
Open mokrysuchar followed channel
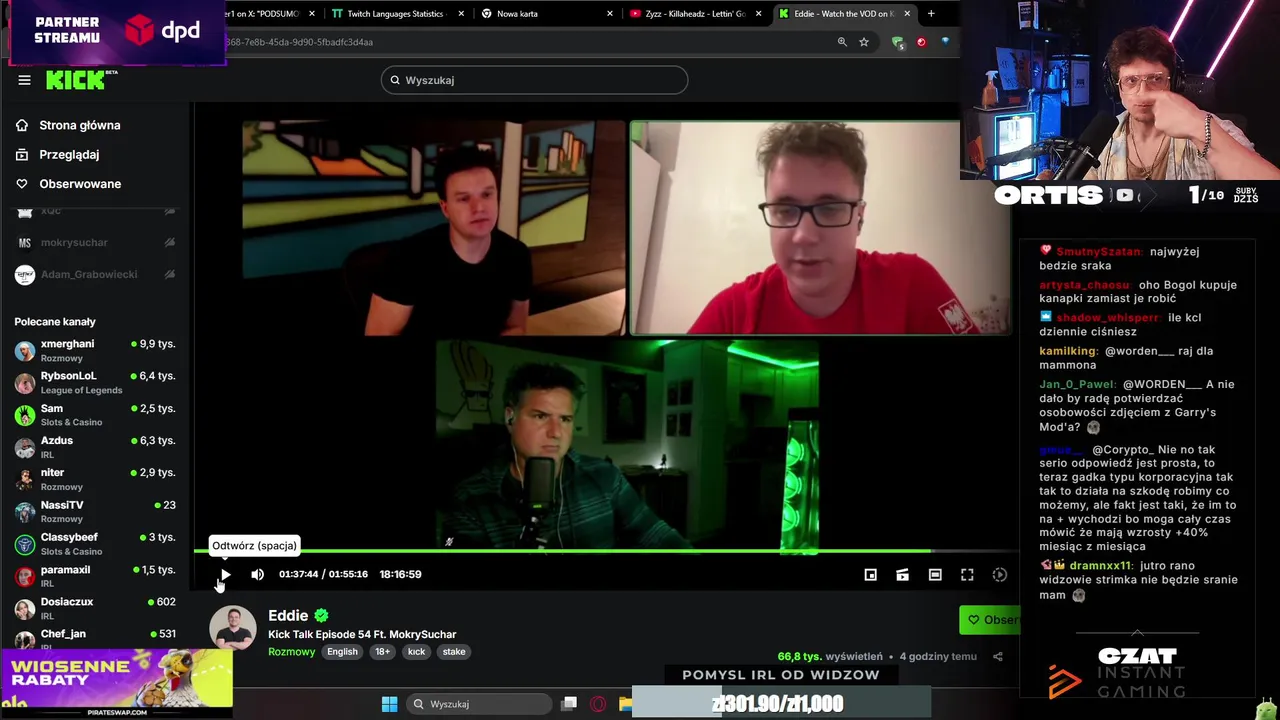[95, 243]
